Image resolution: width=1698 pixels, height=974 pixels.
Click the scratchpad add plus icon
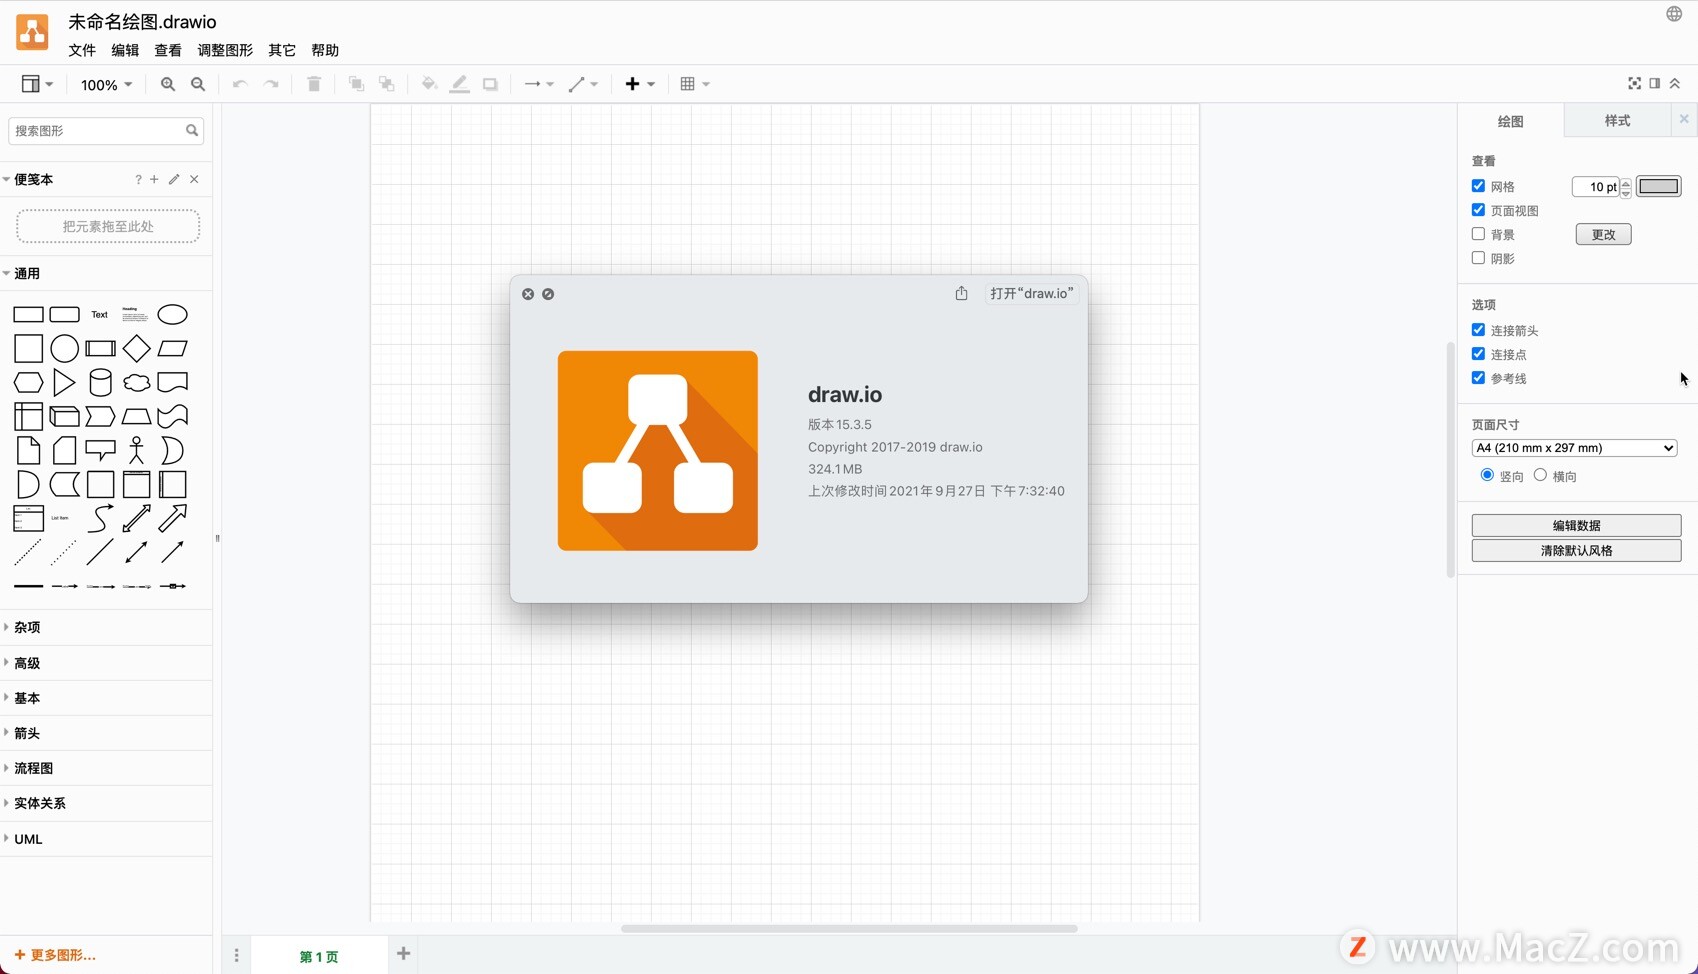pos(154,179)
